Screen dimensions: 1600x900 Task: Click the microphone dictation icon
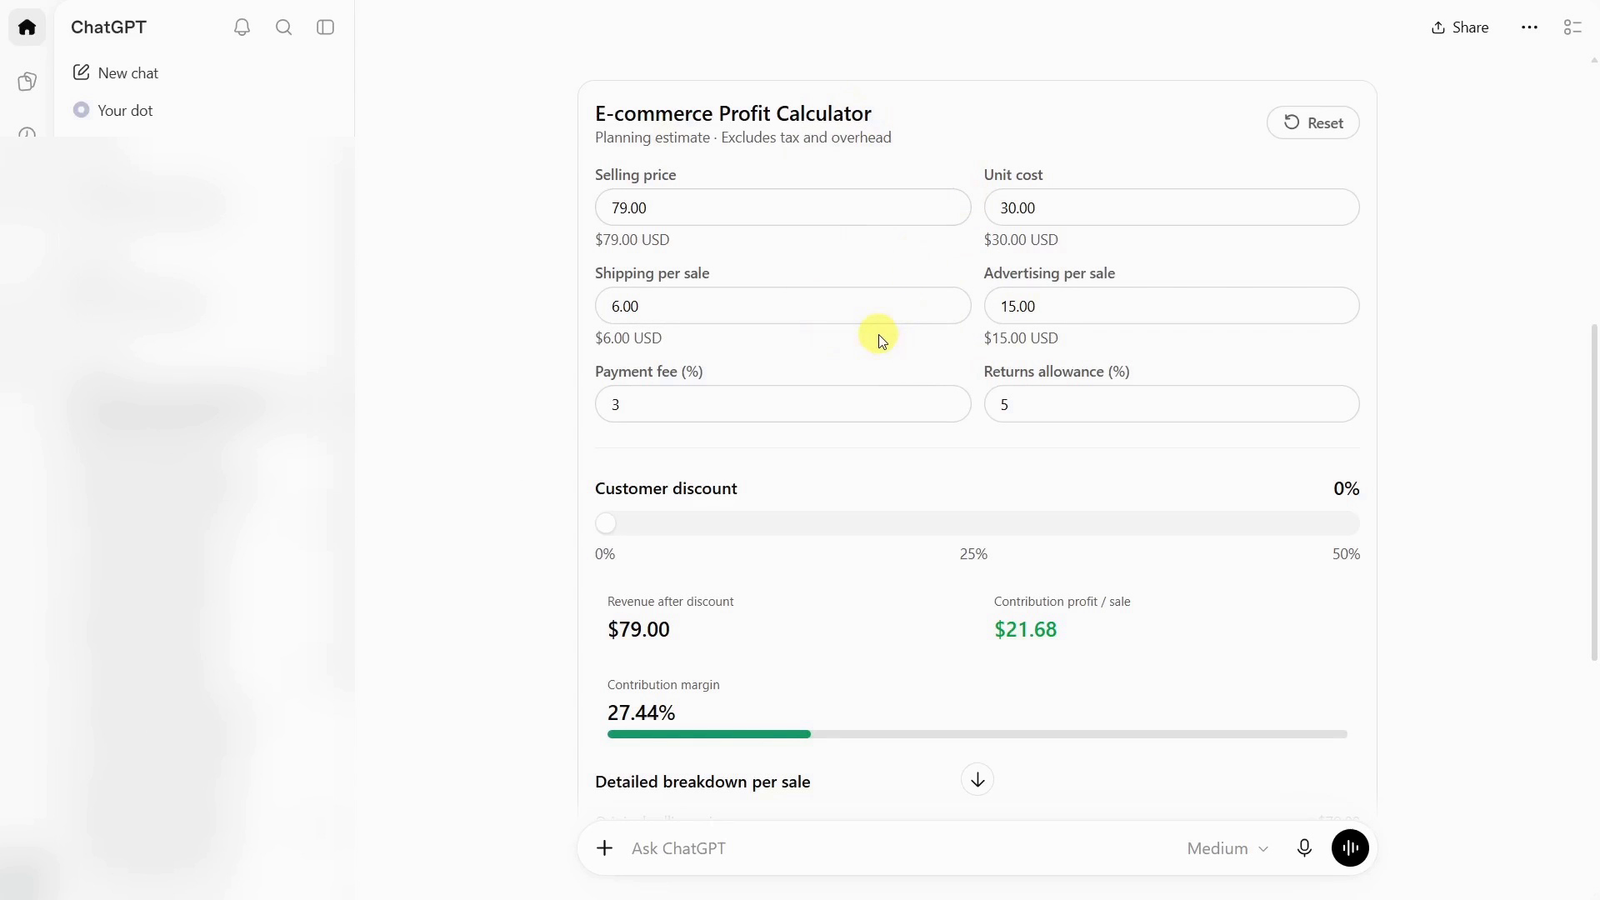pyautogui.click(x=1304, y=848)
